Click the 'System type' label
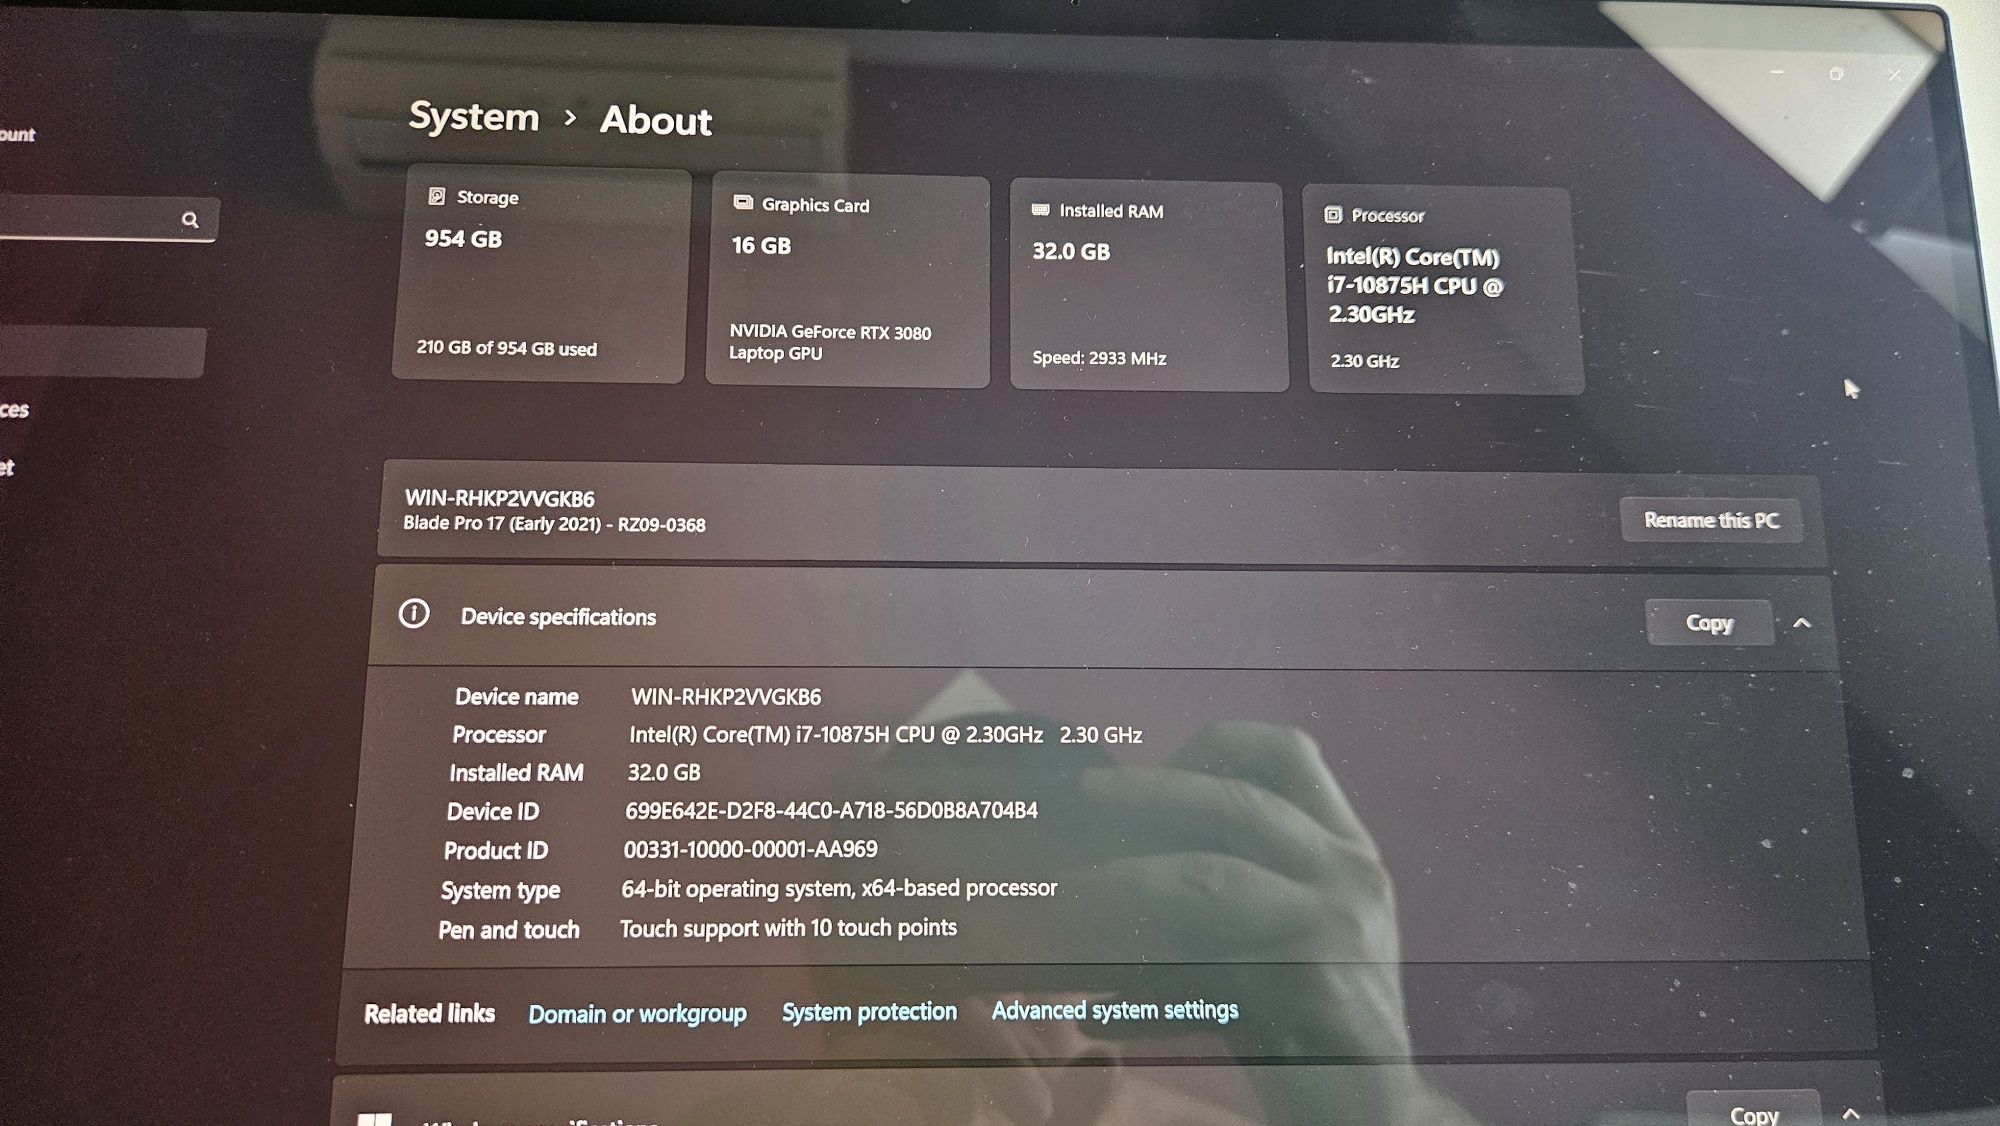This screenshot has height=1126, width=2000. tap(500, 890)
